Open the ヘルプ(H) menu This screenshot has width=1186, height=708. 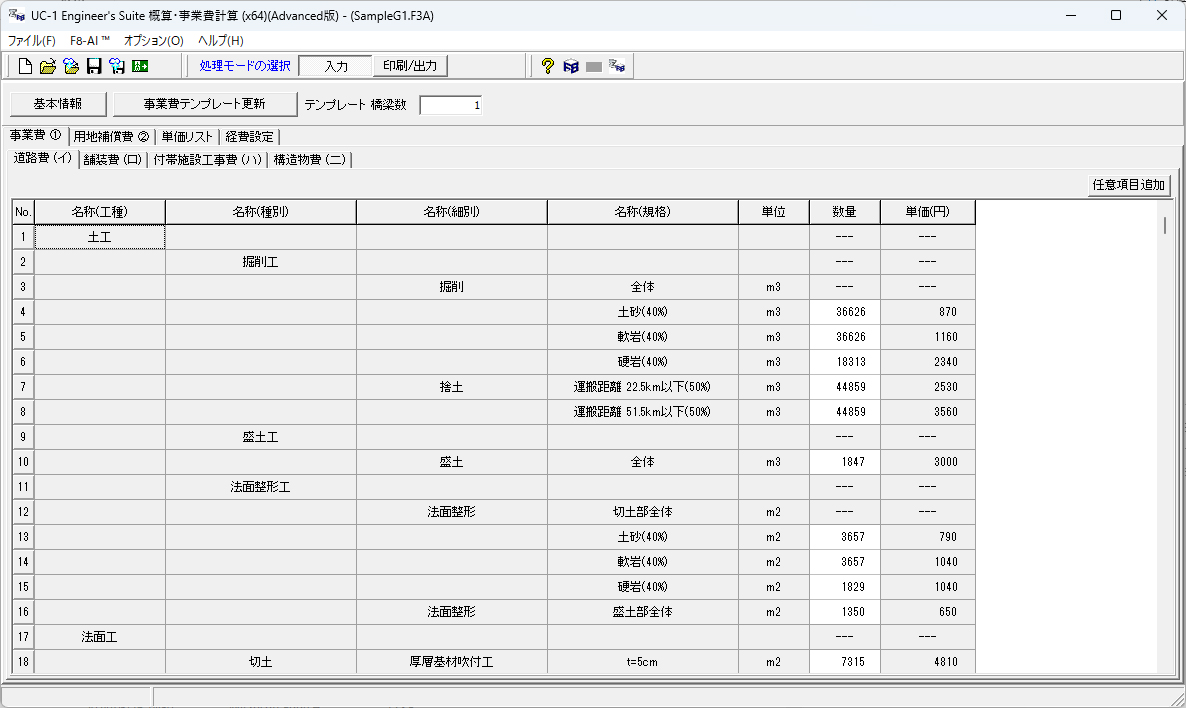pos(220,41)
